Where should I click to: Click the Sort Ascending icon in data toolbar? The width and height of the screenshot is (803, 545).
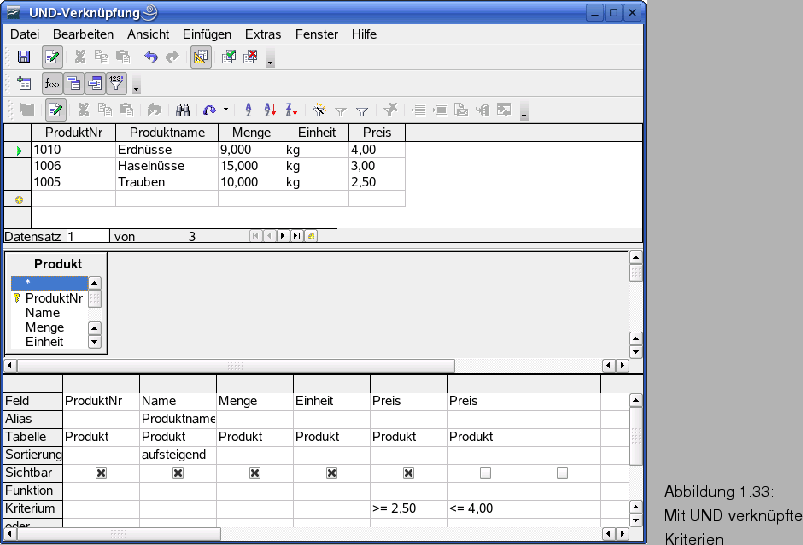click(x=248, y=110)
